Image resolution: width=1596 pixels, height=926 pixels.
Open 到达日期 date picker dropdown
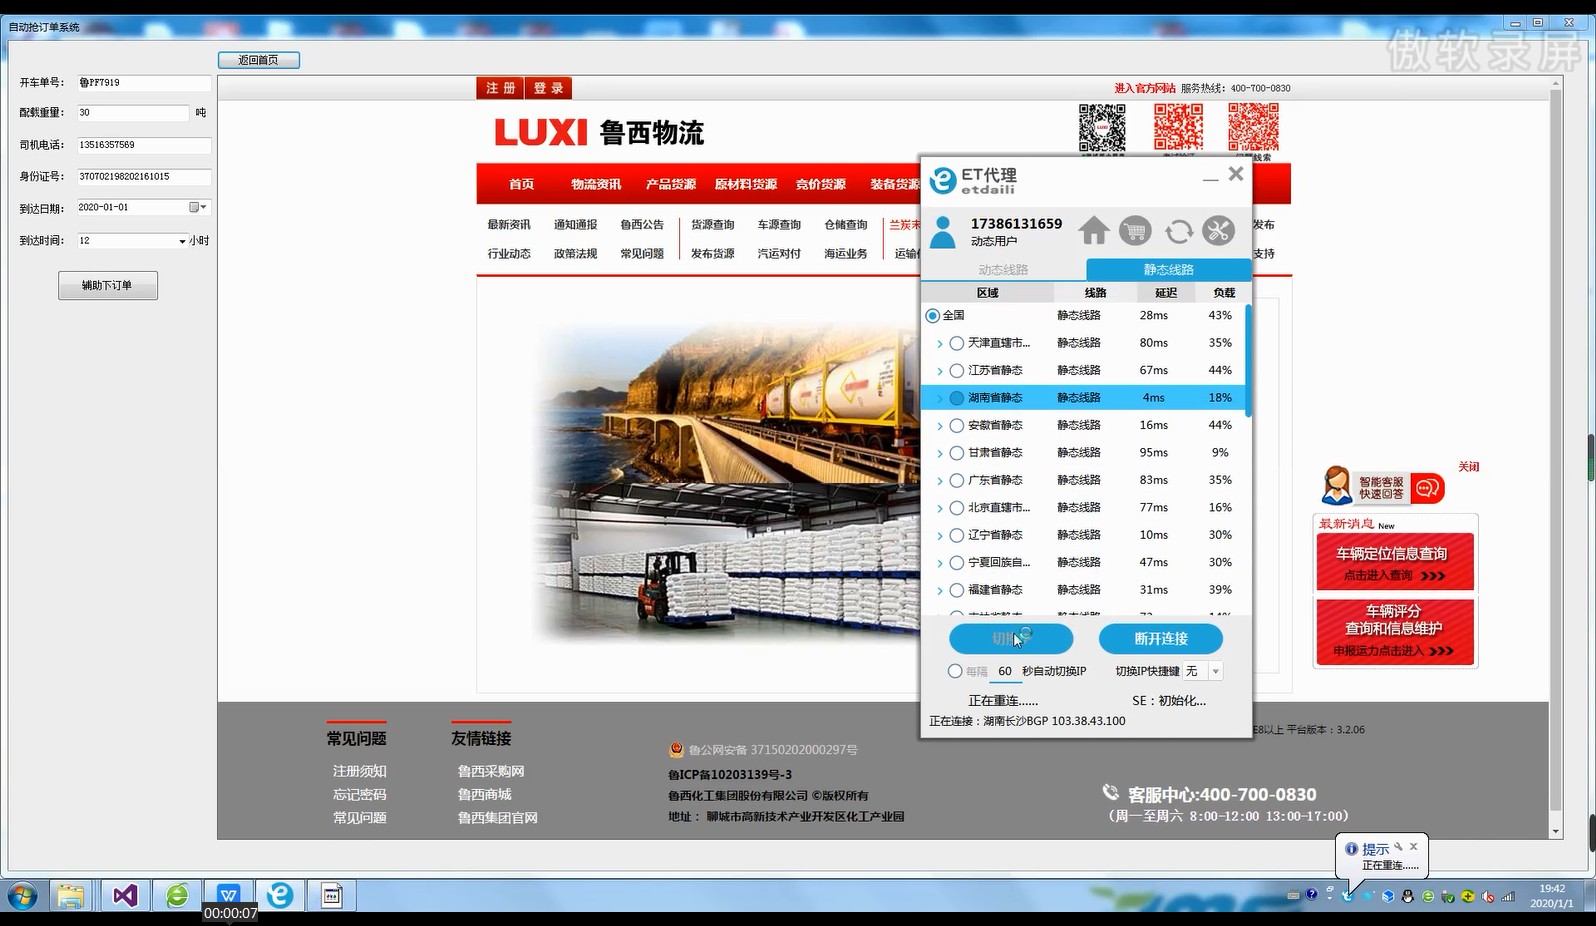(198, 207)
